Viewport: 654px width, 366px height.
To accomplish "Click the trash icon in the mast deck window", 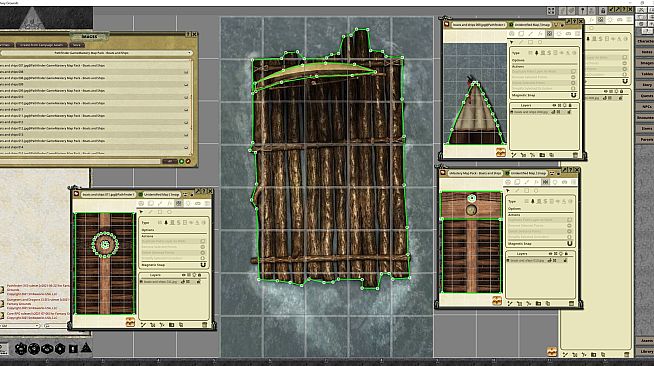I will (x=204, y=324).
